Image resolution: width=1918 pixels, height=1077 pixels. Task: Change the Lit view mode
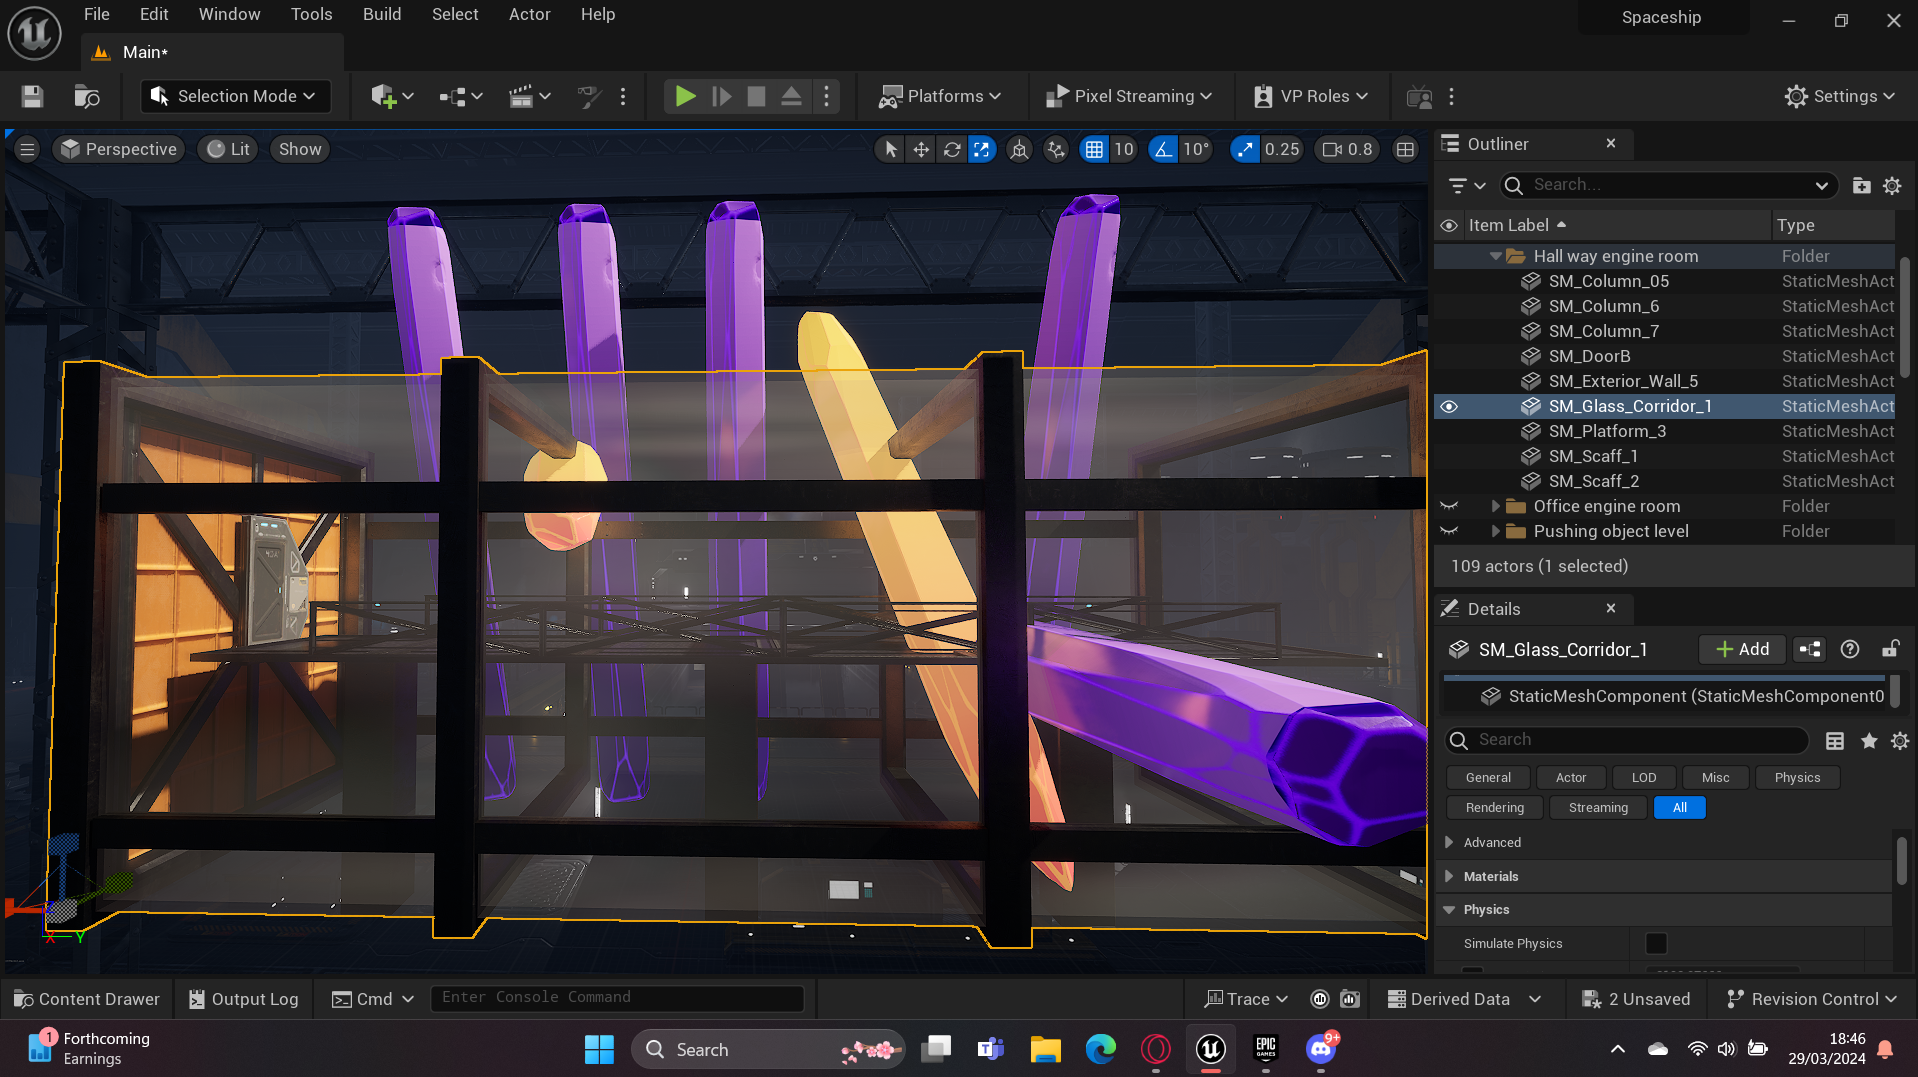click(228, 149)
